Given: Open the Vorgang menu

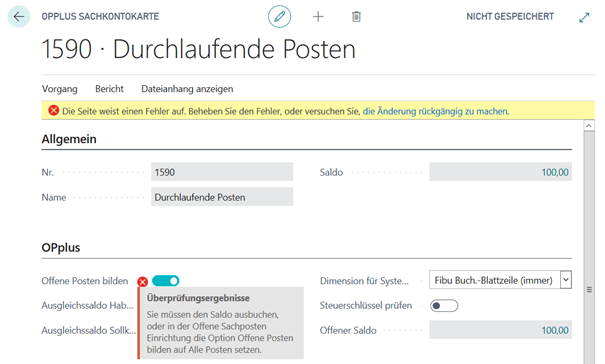Looking at the screenshot, I should [x=59, y=89].
